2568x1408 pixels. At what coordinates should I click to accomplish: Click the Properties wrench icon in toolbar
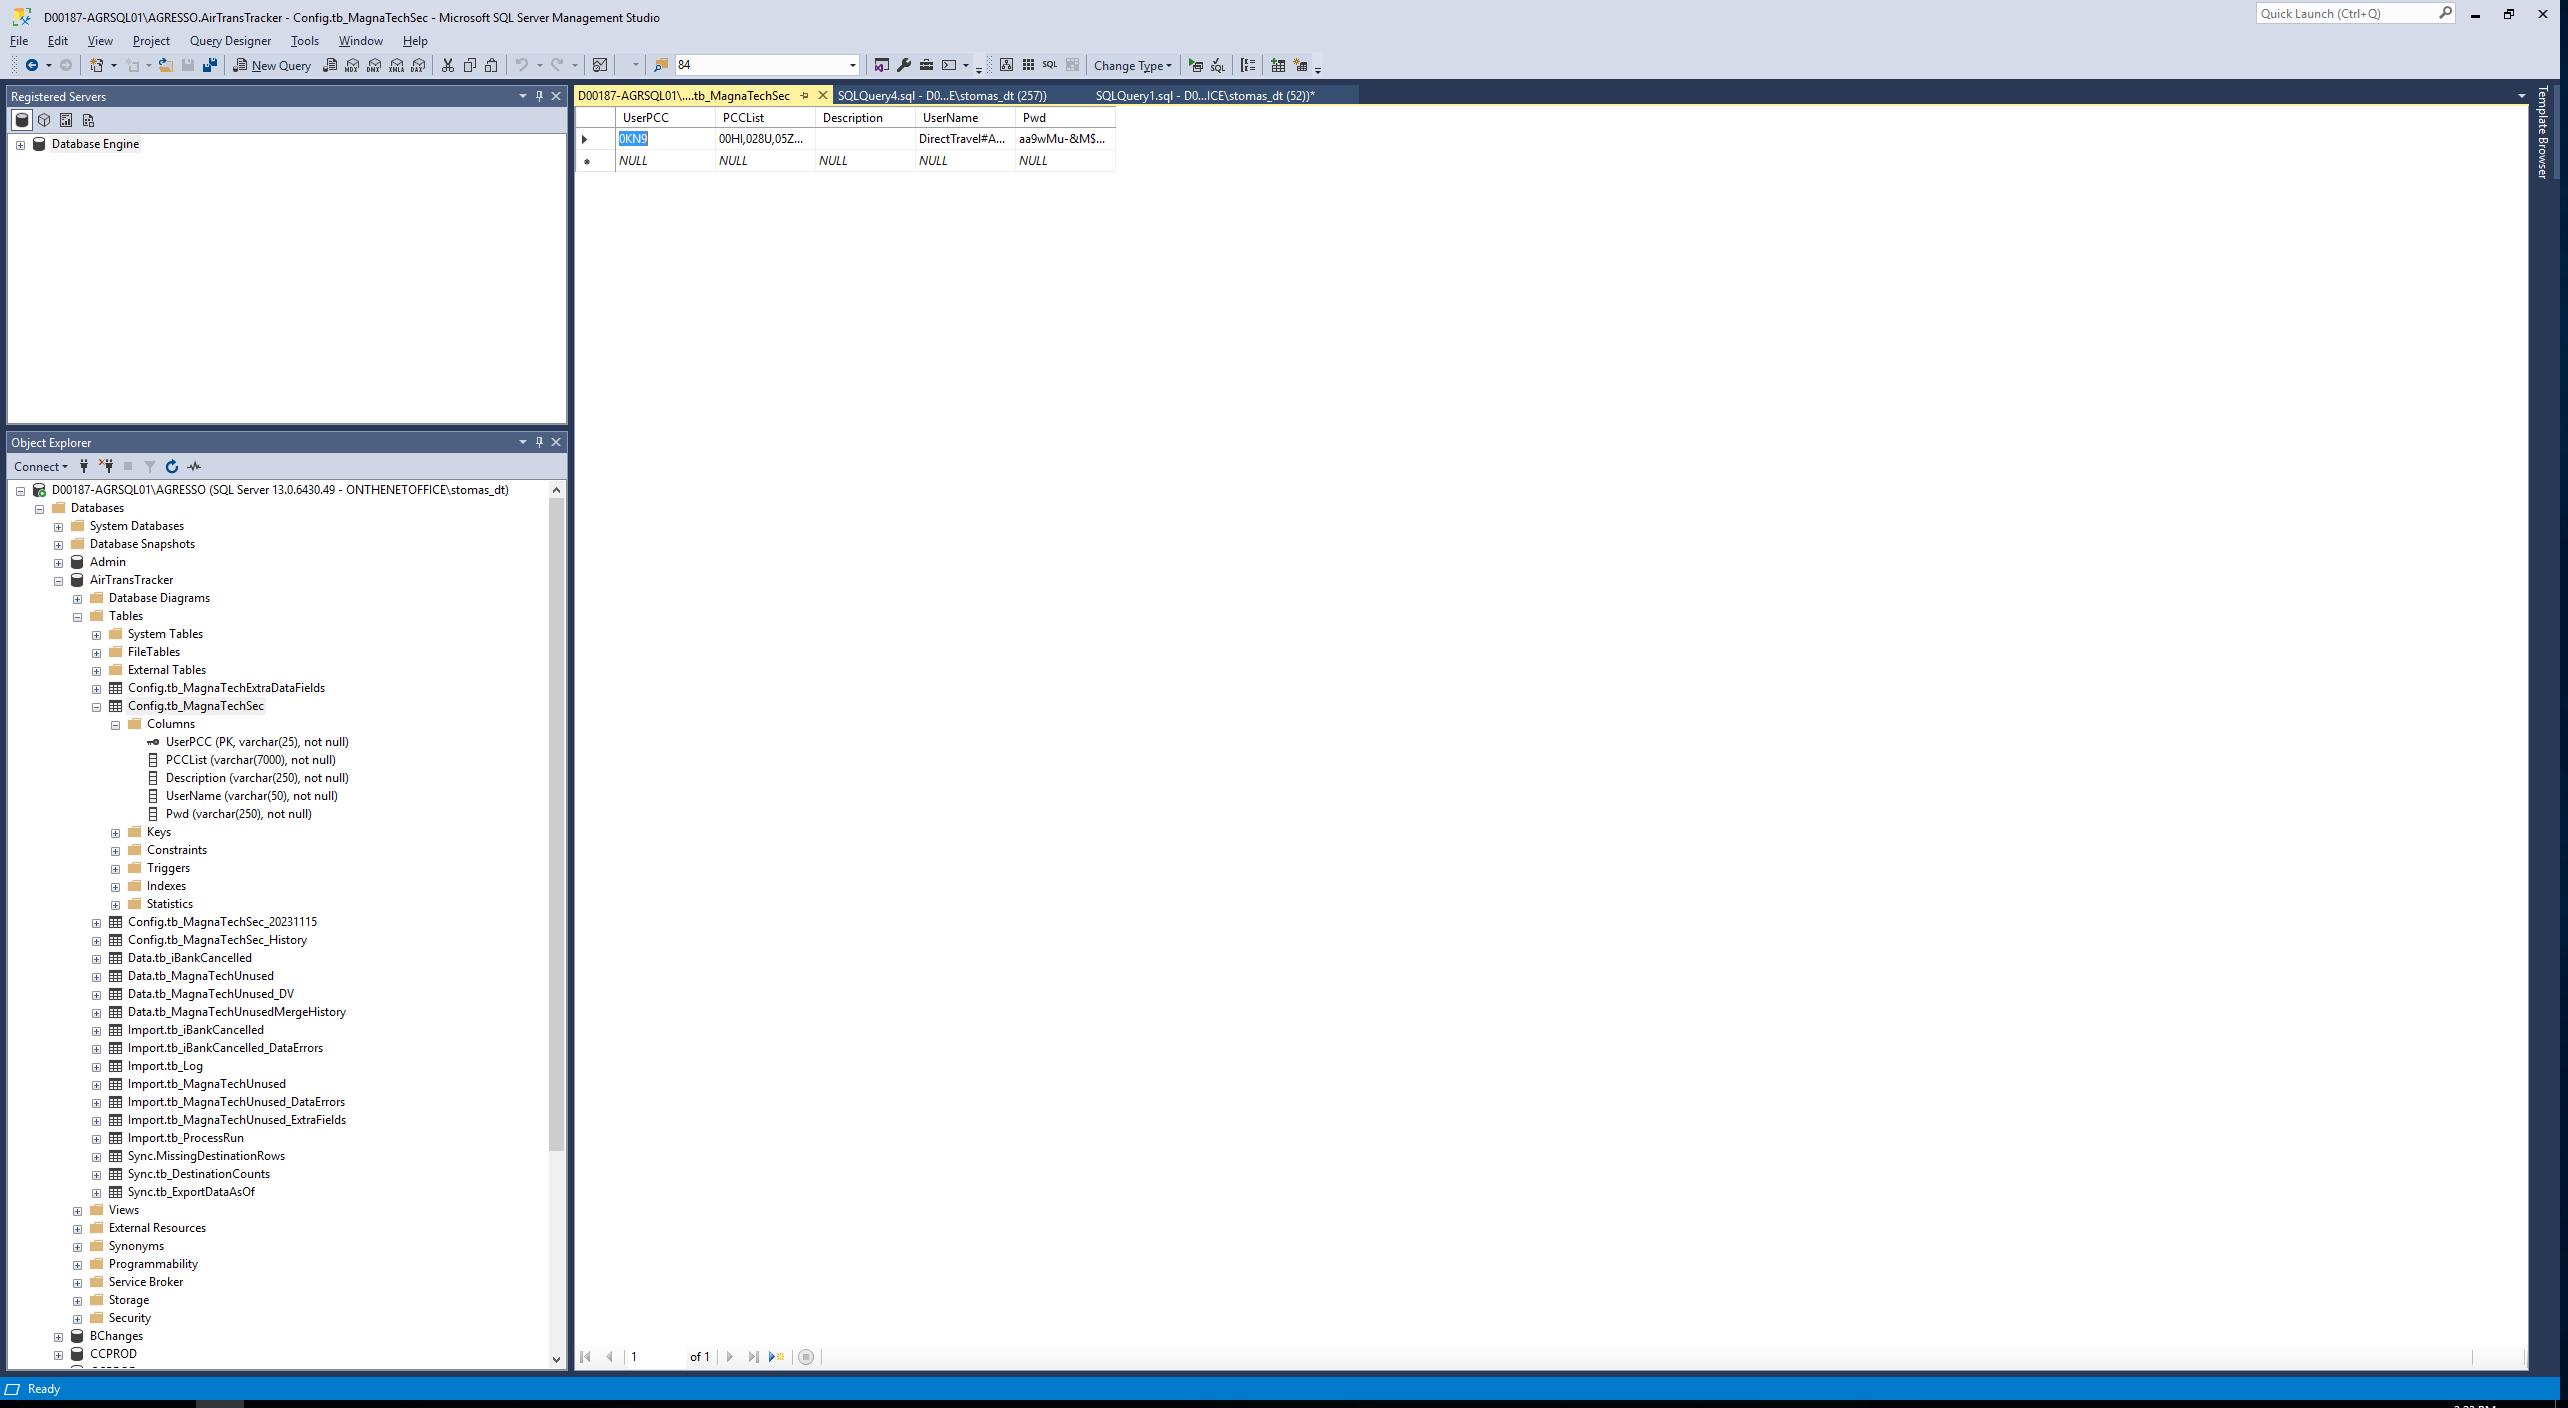(904, 65)
